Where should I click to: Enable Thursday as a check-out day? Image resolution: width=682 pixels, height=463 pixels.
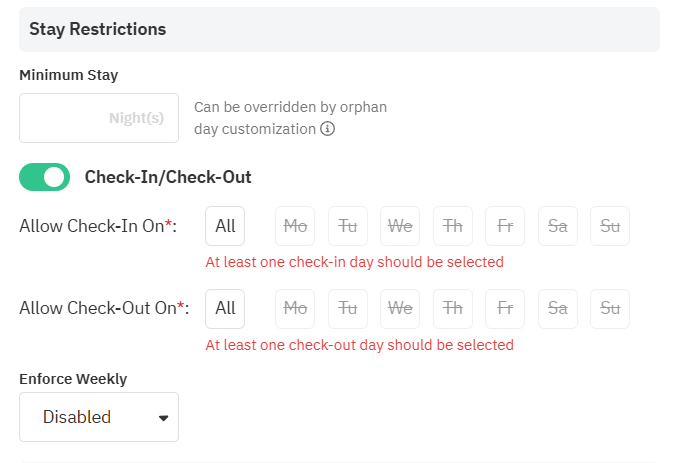click(453, 308)
